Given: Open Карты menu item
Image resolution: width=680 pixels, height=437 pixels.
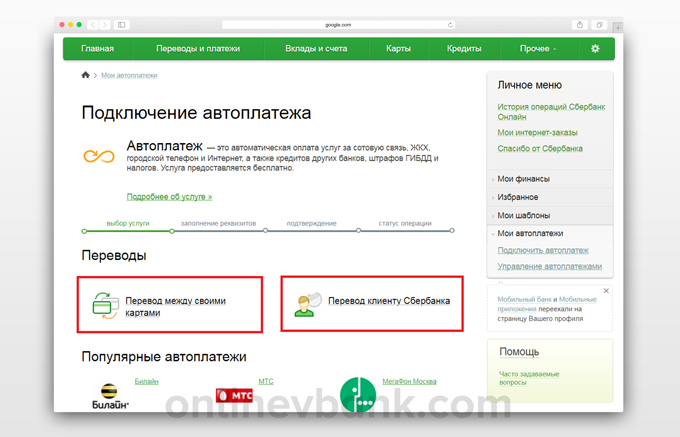Looking at the screenshot, I should (399, 49).
